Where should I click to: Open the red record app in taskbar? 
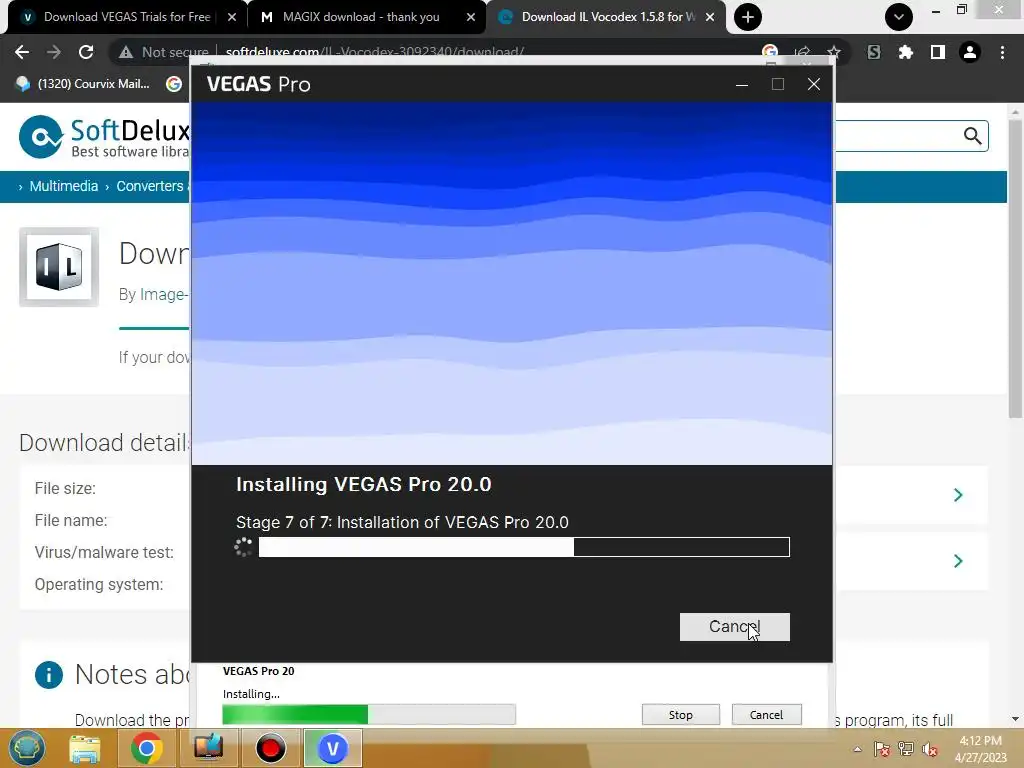tap(270, 748)
